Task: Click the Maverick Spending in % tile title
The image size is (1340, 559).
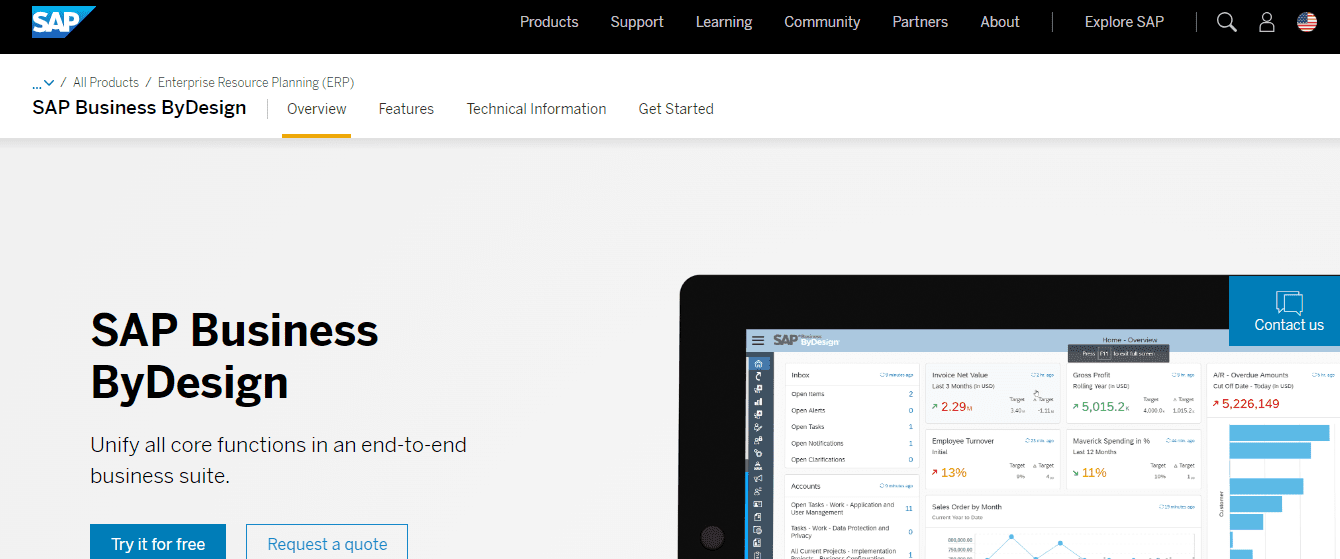Action: coord(1111,441)
